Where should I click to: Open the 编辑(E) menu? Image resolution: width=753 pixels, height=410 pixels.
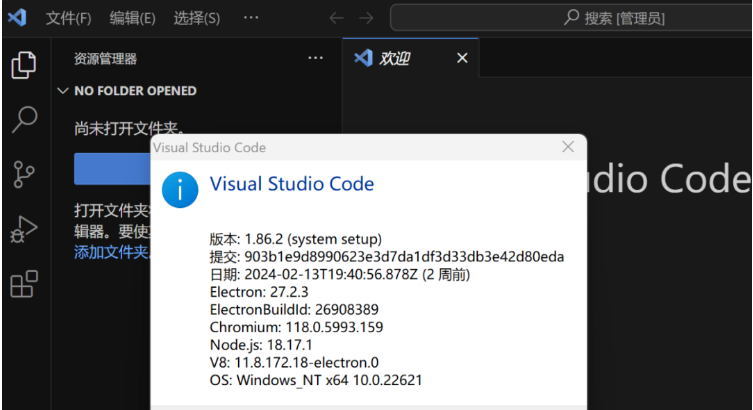(132, 18)
